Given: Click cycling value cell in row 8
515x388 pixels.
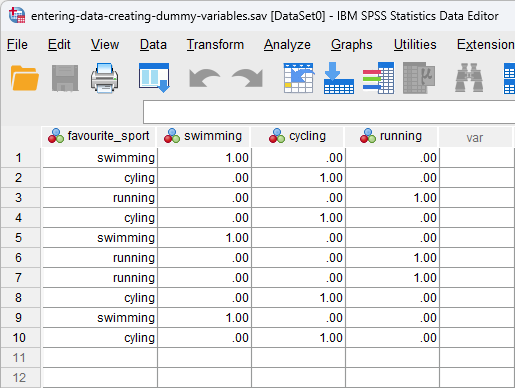Looking at the screenshot, I should 299,298.
